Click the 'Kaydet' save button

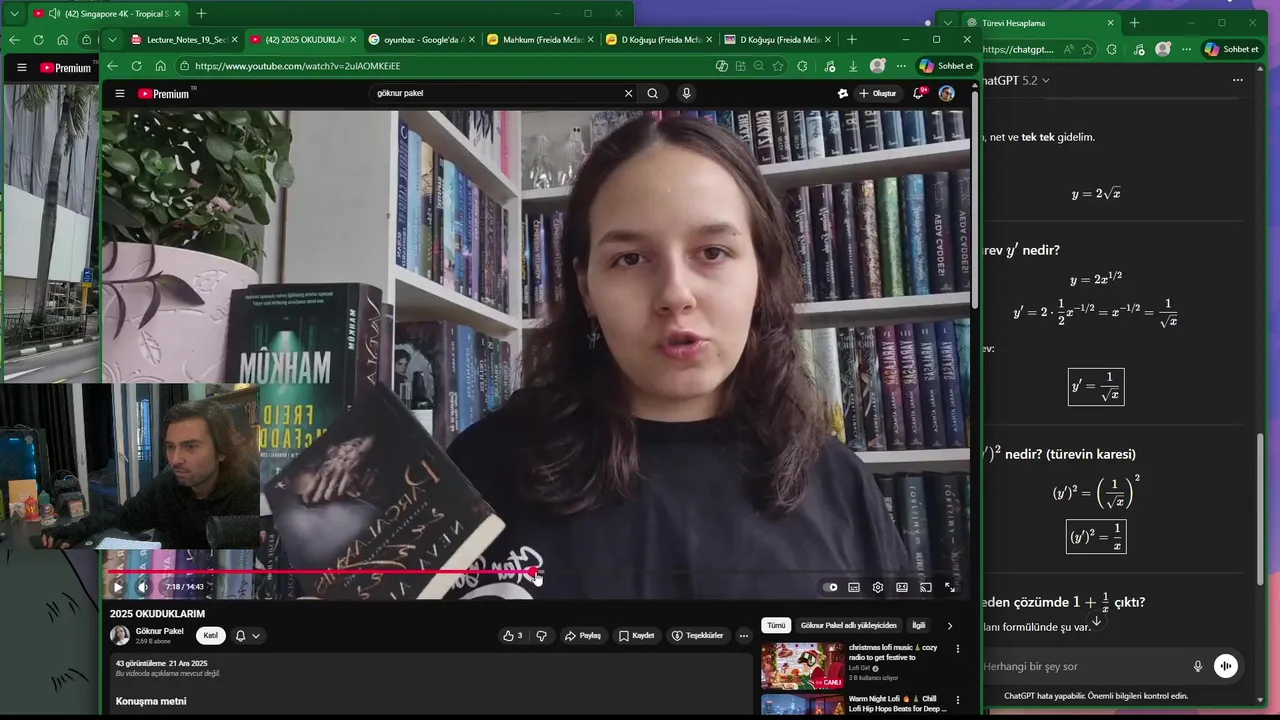click(x=636, y=635)
